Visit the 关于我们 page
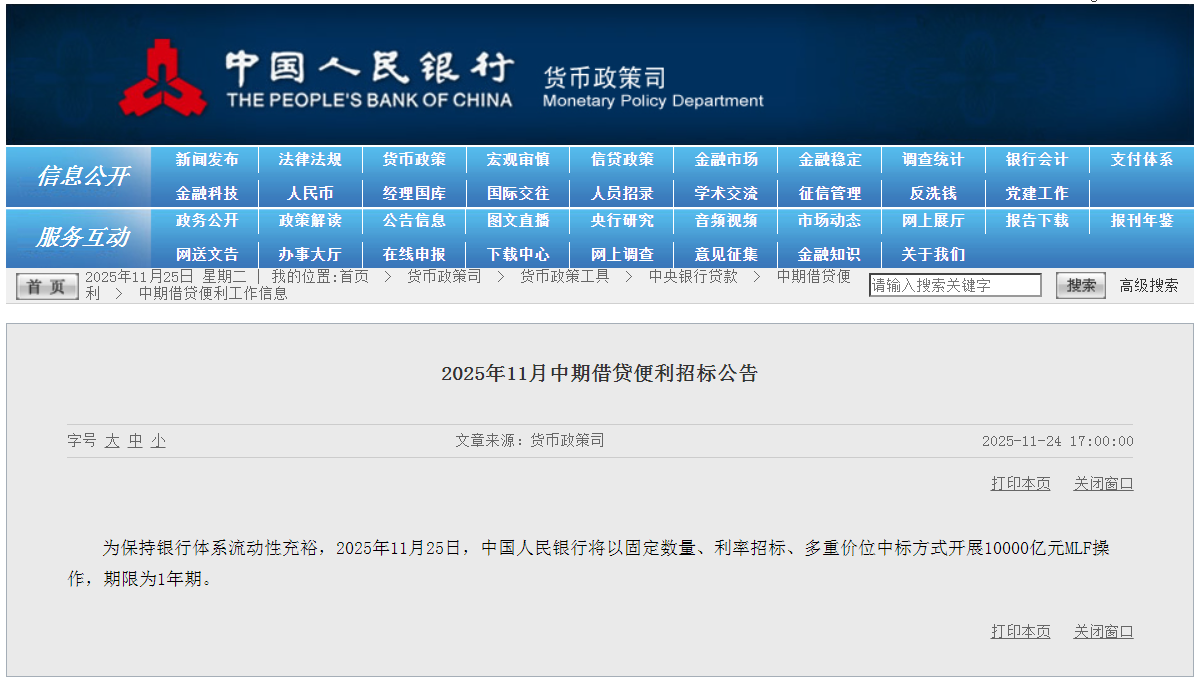1200x680 pixels. 932,253
